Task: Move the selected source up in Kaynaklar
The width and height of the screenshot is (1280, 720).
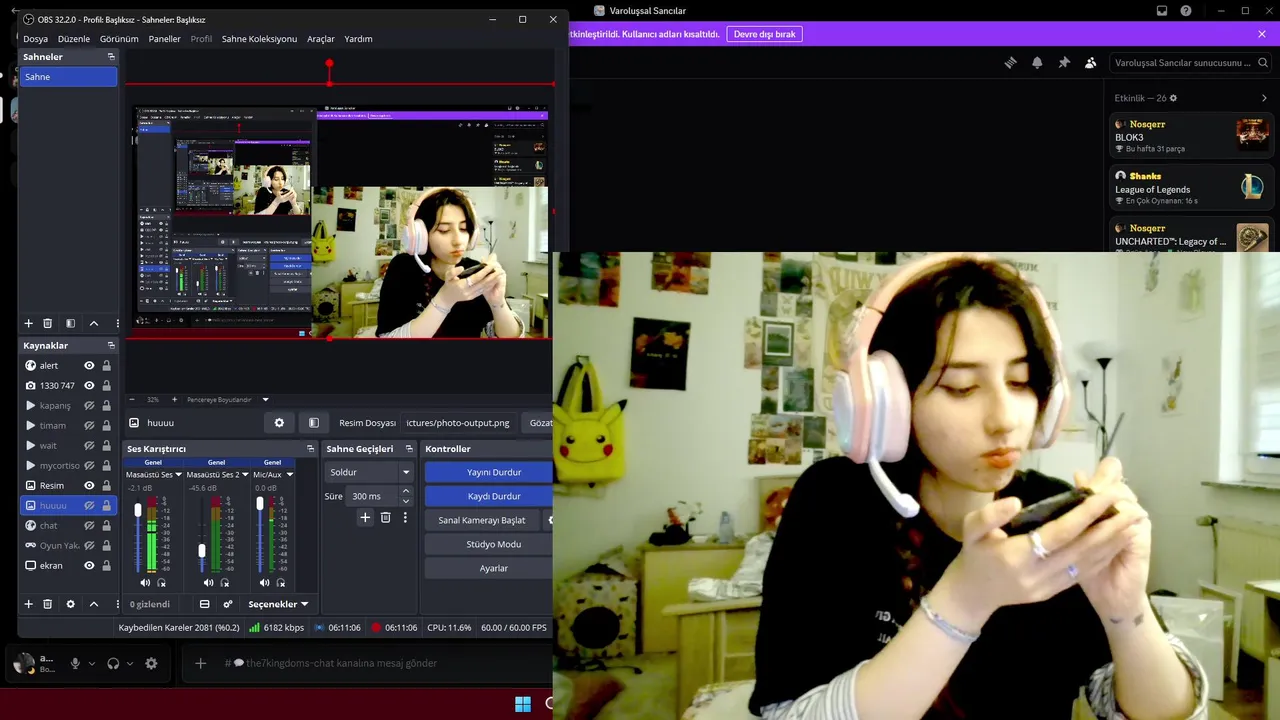Action: pos(94,604)
